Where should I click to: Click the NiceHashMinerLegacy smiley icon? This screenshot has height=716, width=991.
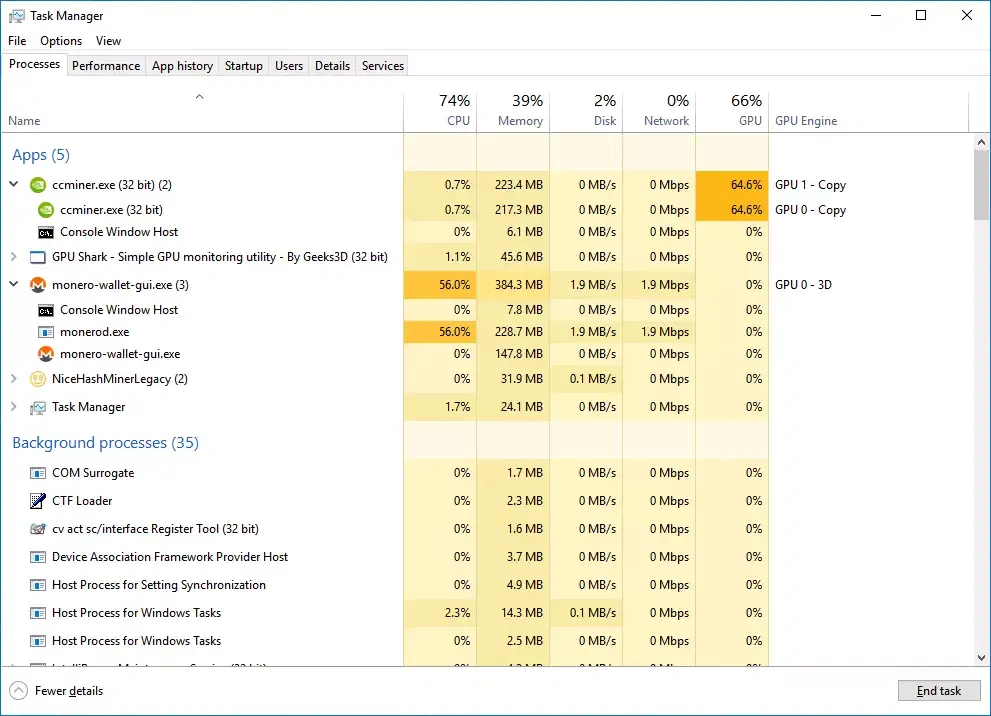(x=38, y=379)
